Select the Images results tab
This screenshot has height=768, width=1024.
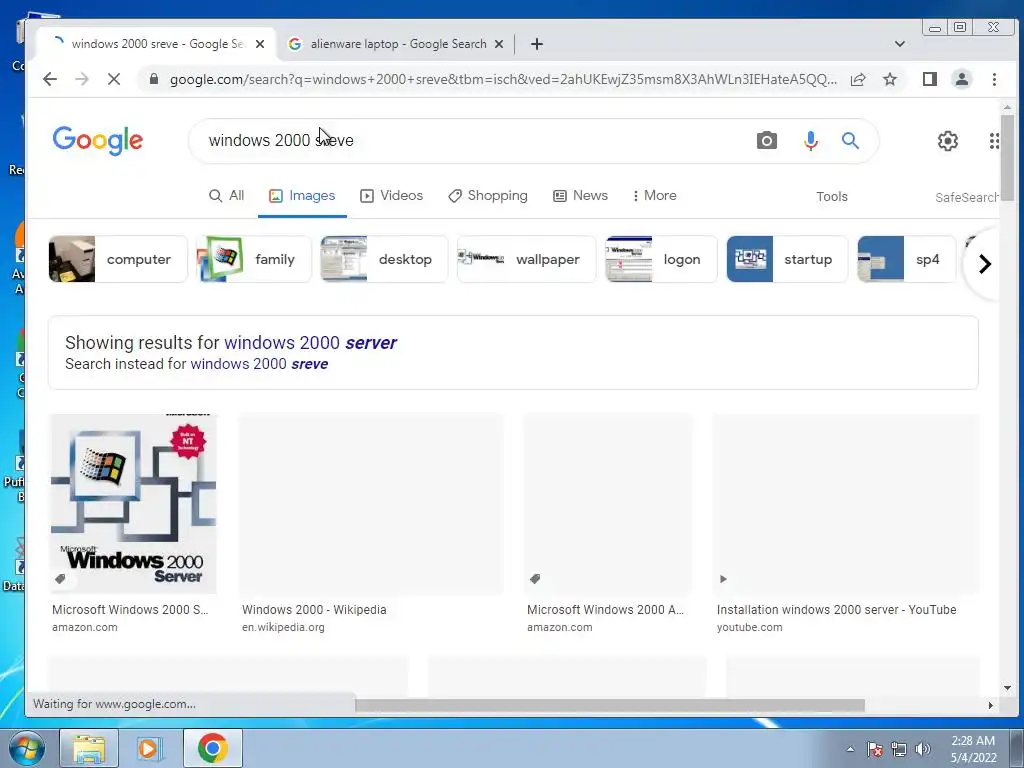point(302,195)
